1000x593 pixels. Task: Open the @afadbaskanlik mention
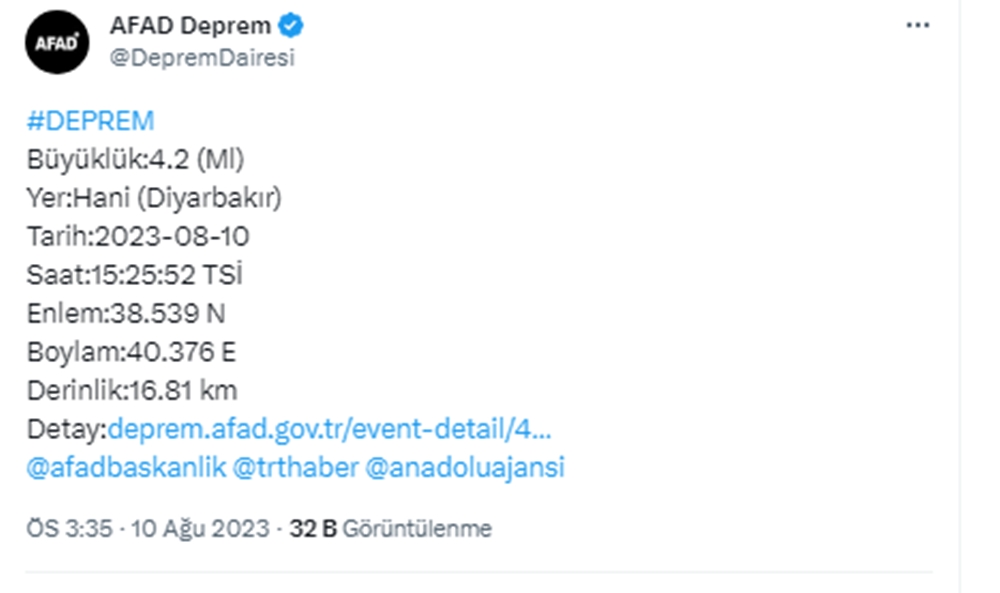click(x=126, y=467)
